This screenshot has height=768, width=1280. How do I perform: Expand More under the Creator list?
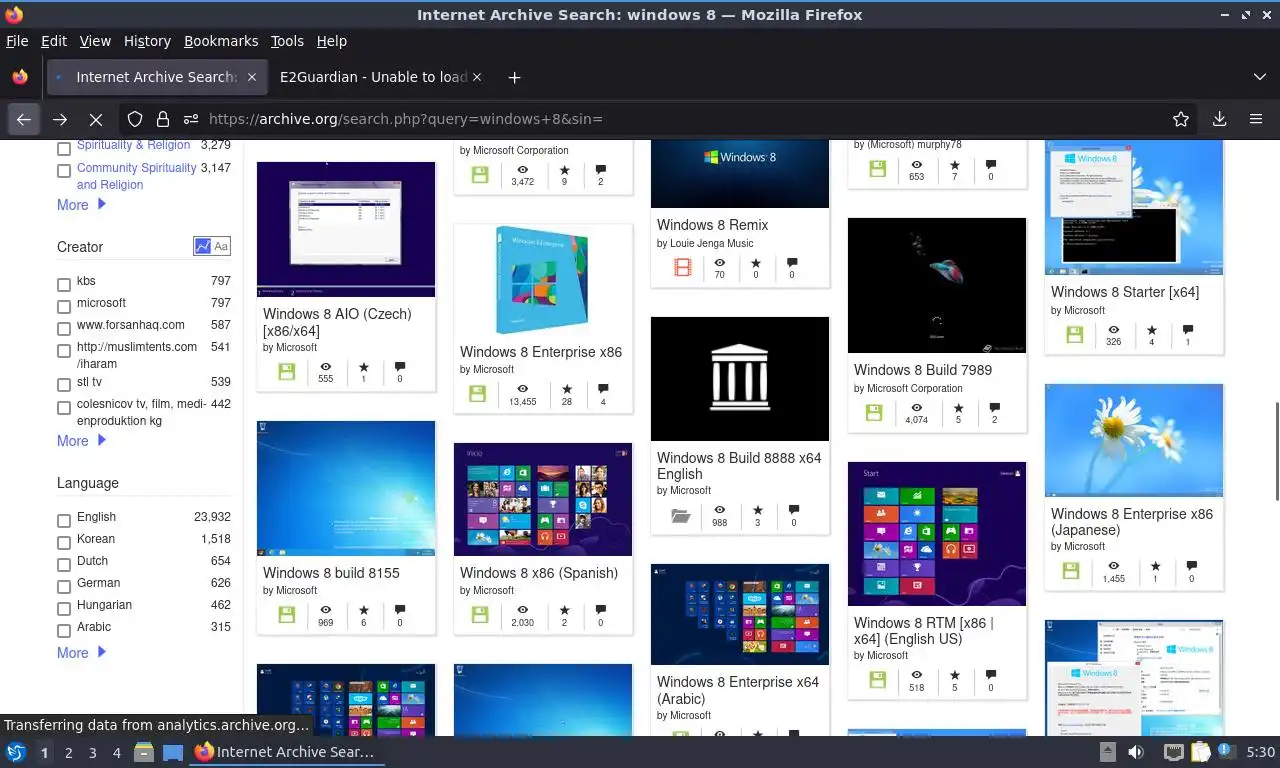81,441
